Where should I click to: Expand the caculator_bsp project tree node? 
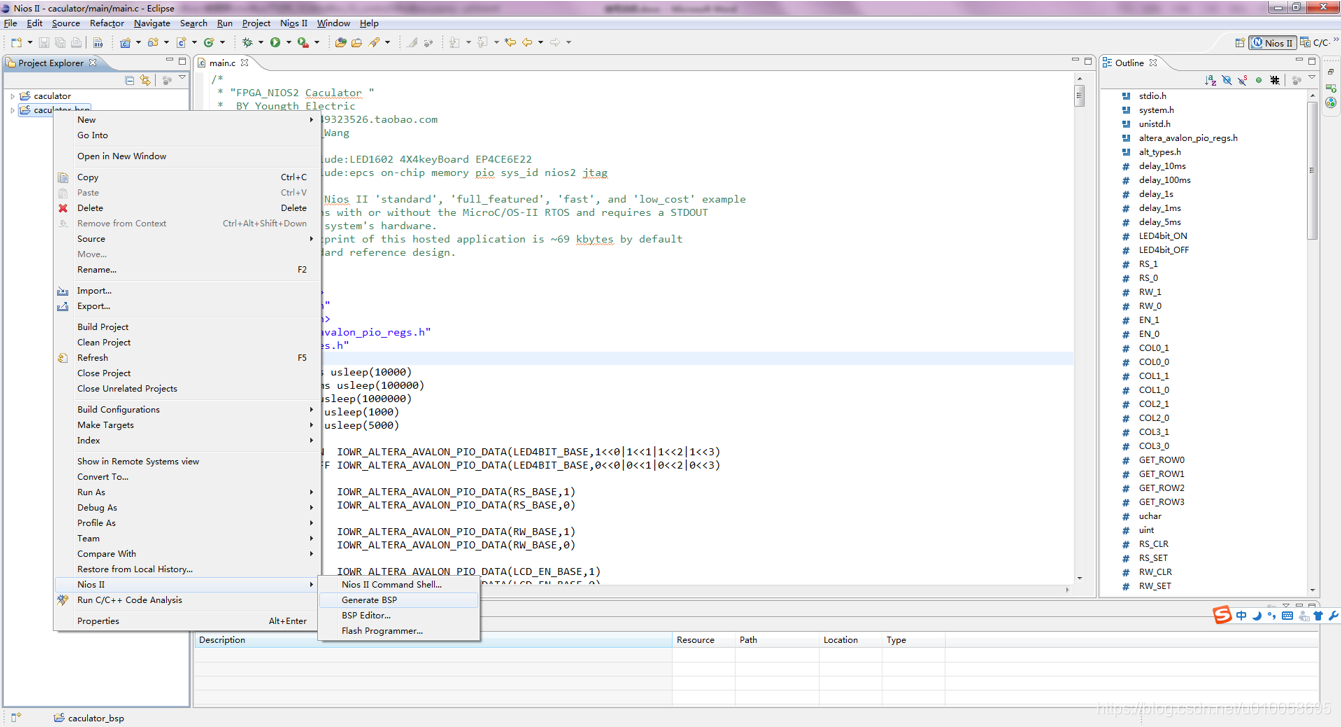pos(13,110)
